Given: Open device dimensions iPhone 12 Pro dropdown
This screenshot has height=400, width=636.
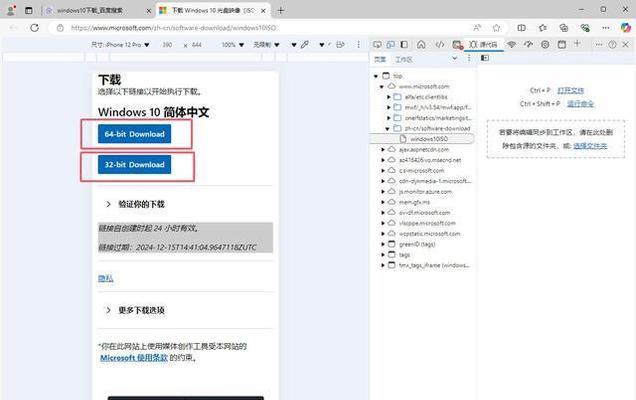Looking at the screenshot, I should click(120, 45).
